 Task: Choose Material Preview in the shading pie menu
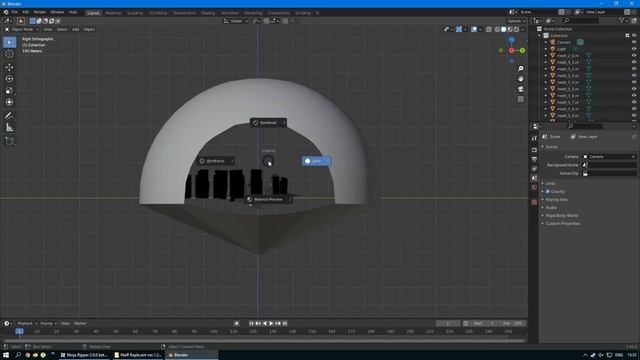268,200
